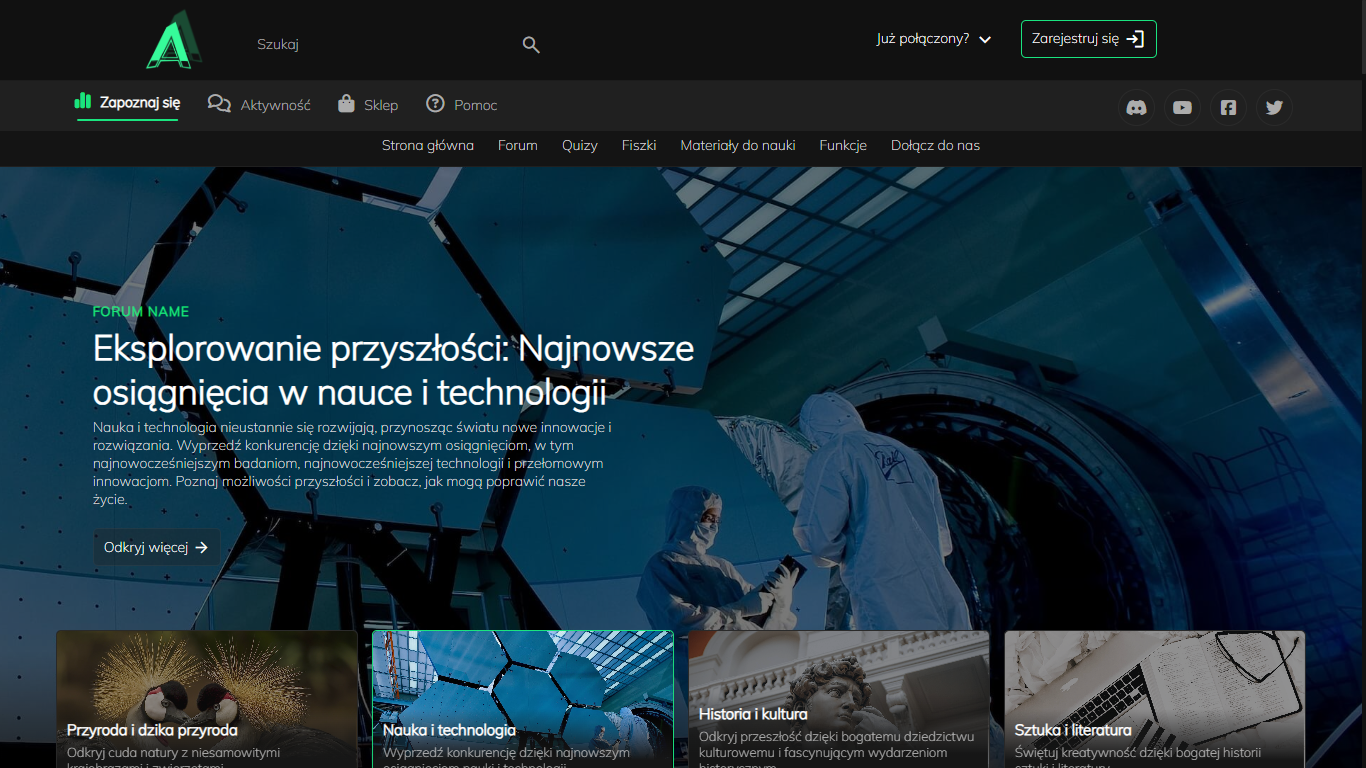Open the Discord social icon
Viewport: 1366px width, 768px height.
[1136, 108]
